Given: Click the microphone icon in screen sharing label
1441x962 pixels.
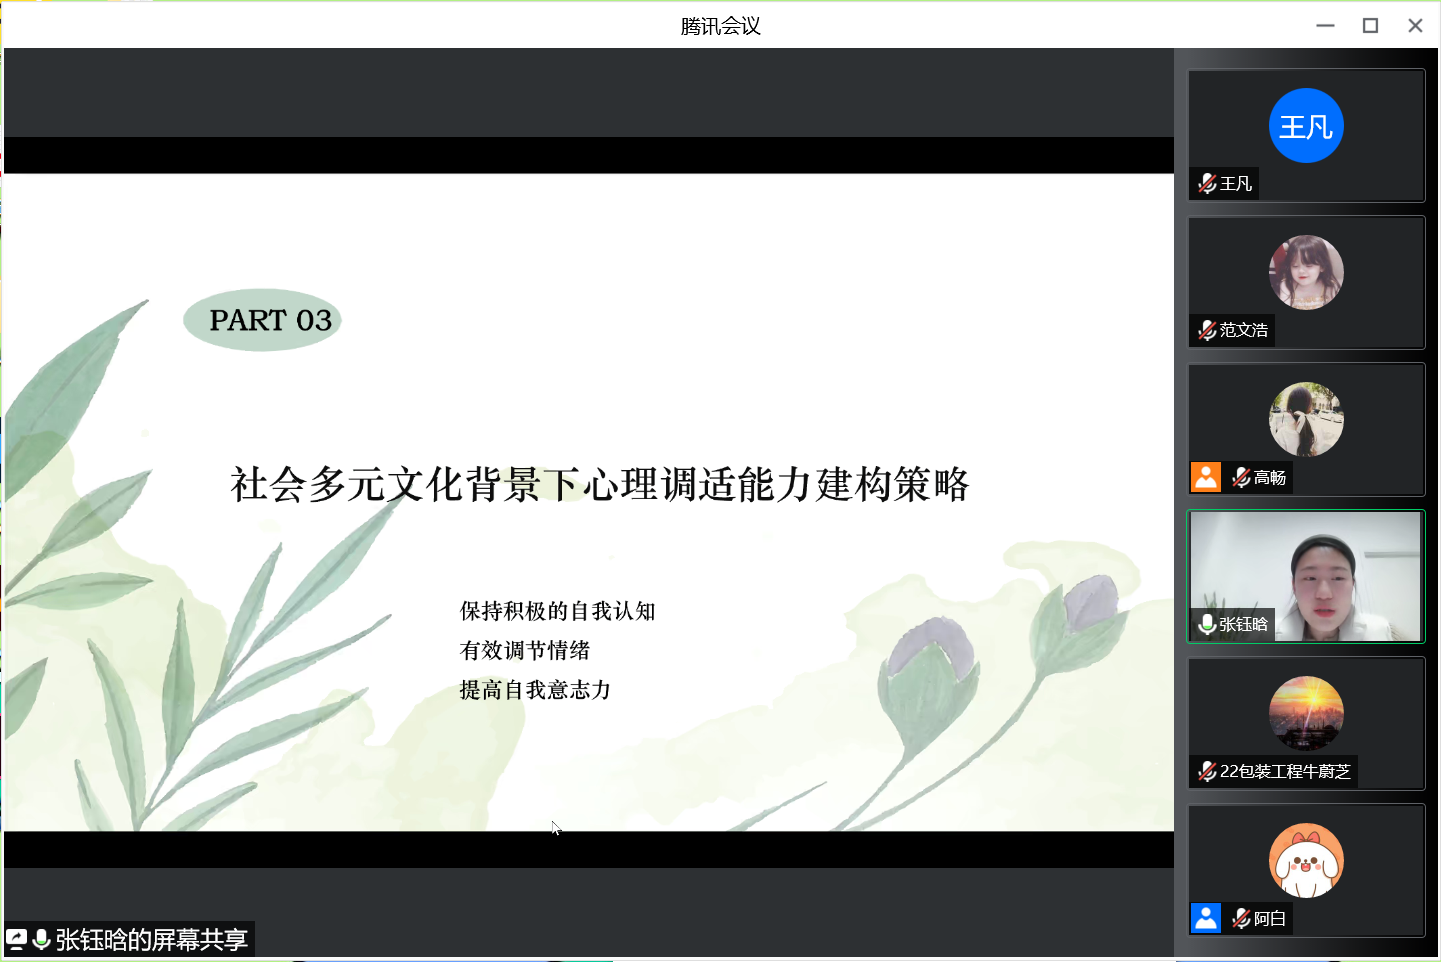Looking at the screenshot, I should click(41, 940).
